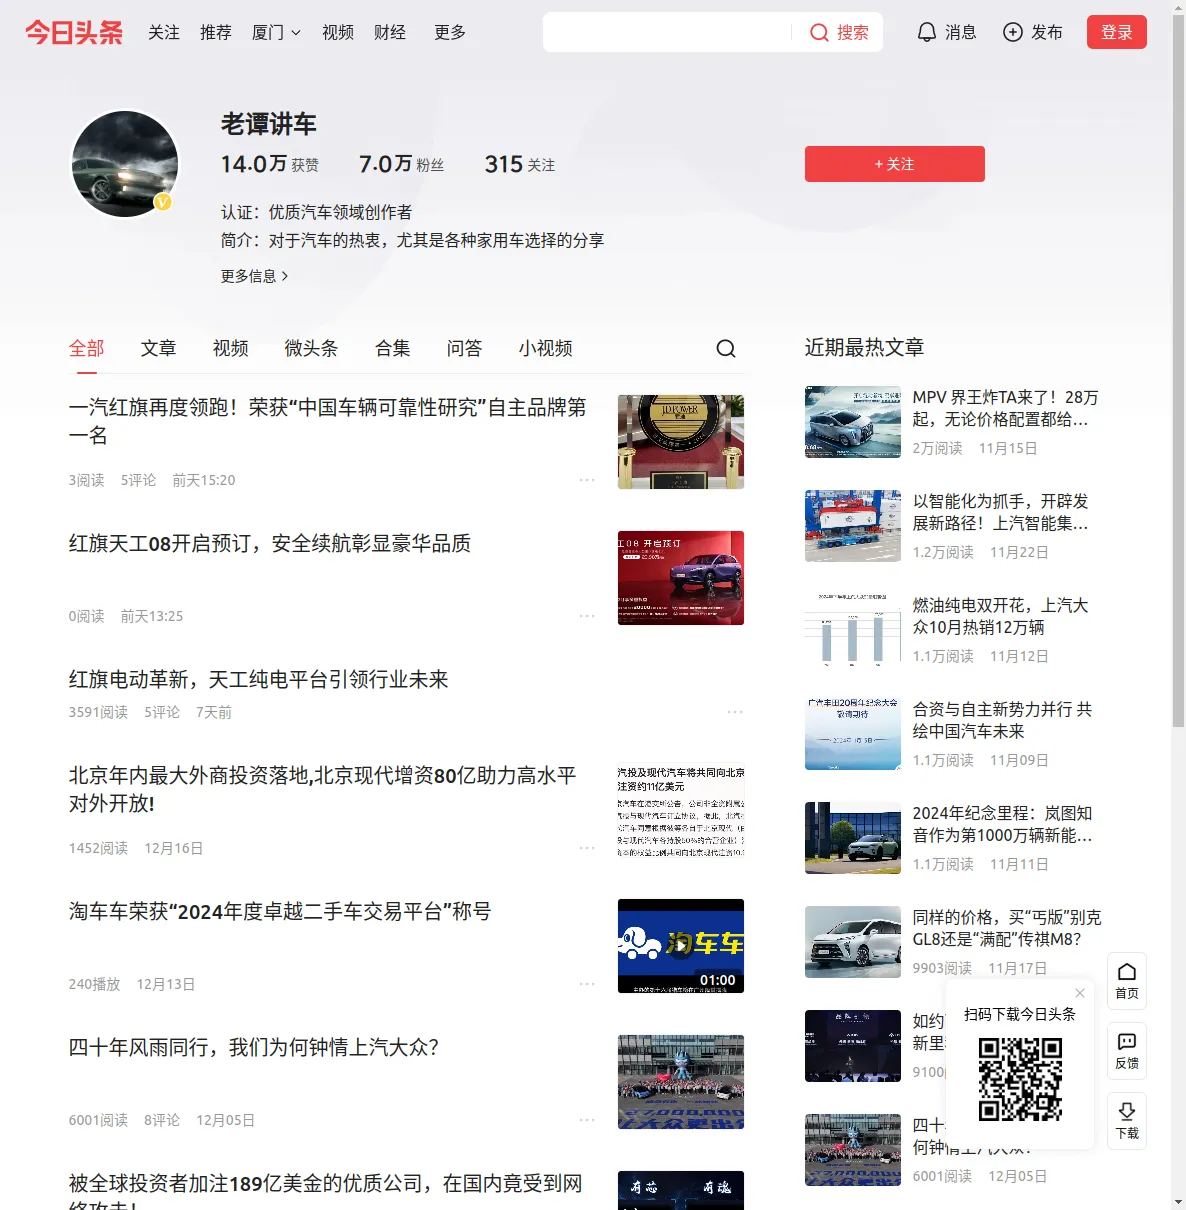
Task: Open more options for 红旗电动革新 article
Action: 735,712
